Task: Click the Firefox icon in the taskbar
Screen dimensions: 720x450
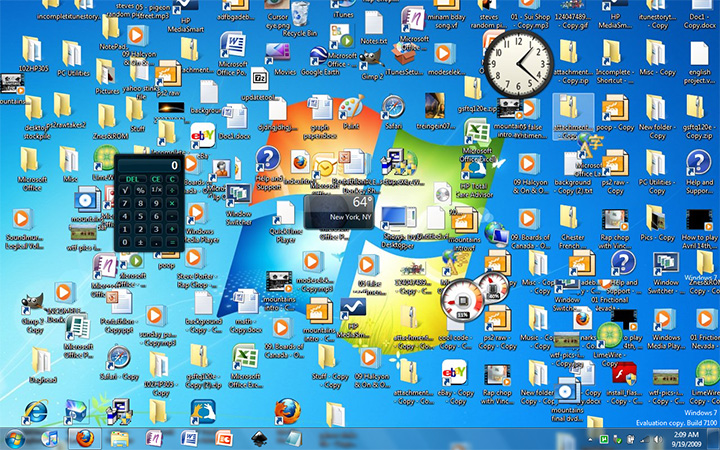Action: (82, 438)
